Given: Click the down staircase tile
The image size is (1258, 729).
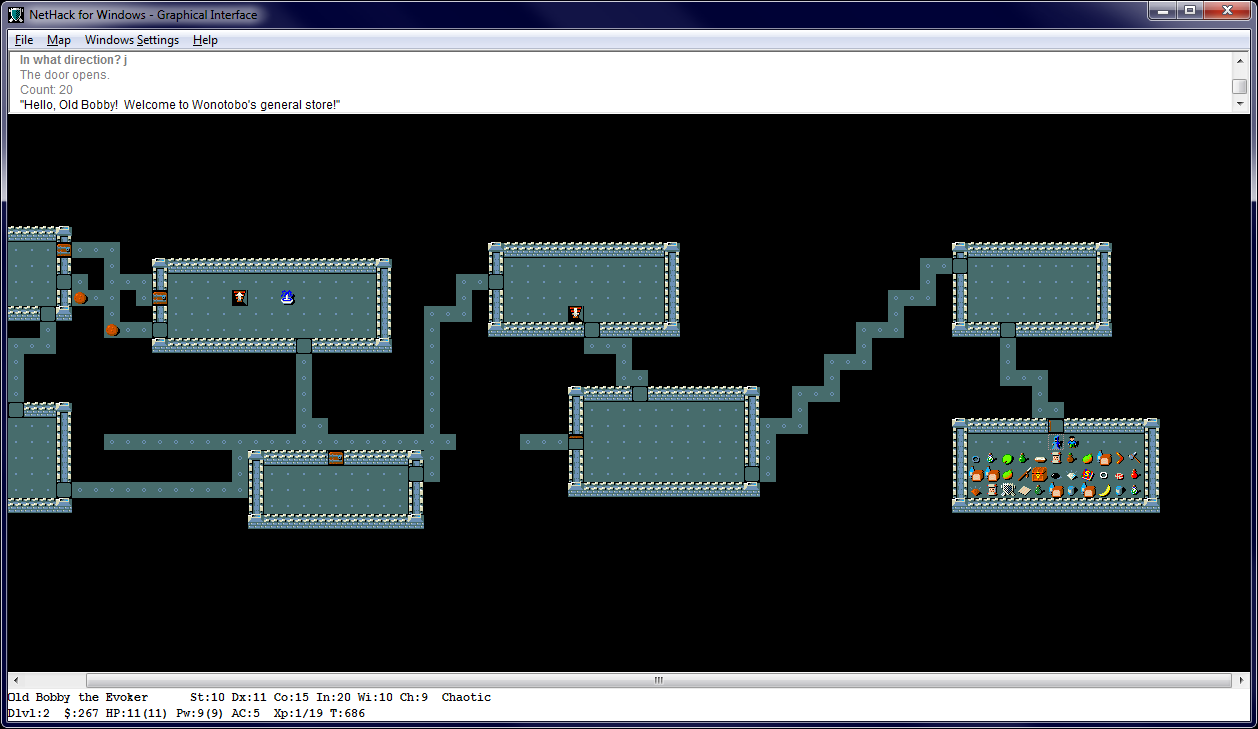Looking at the screenshot, I should (576, 314).
